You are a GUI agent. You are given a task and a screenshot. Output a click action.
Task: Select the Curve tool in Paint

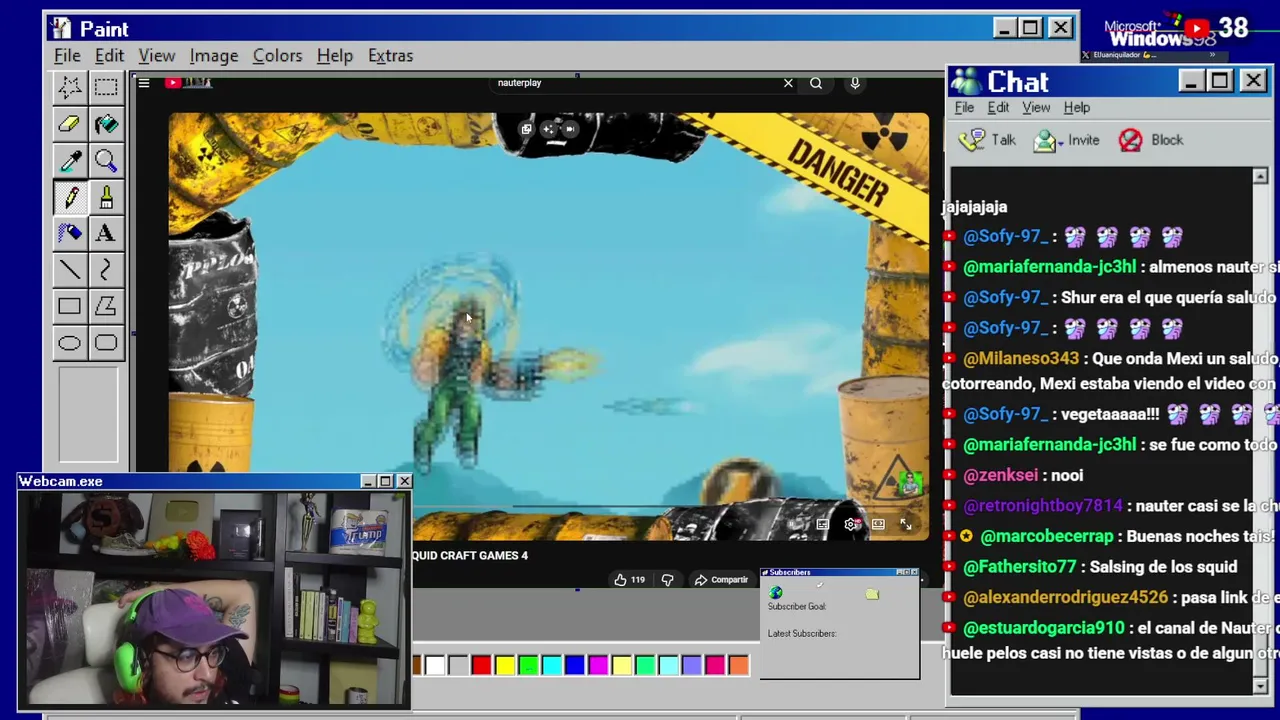coord(105,270)
